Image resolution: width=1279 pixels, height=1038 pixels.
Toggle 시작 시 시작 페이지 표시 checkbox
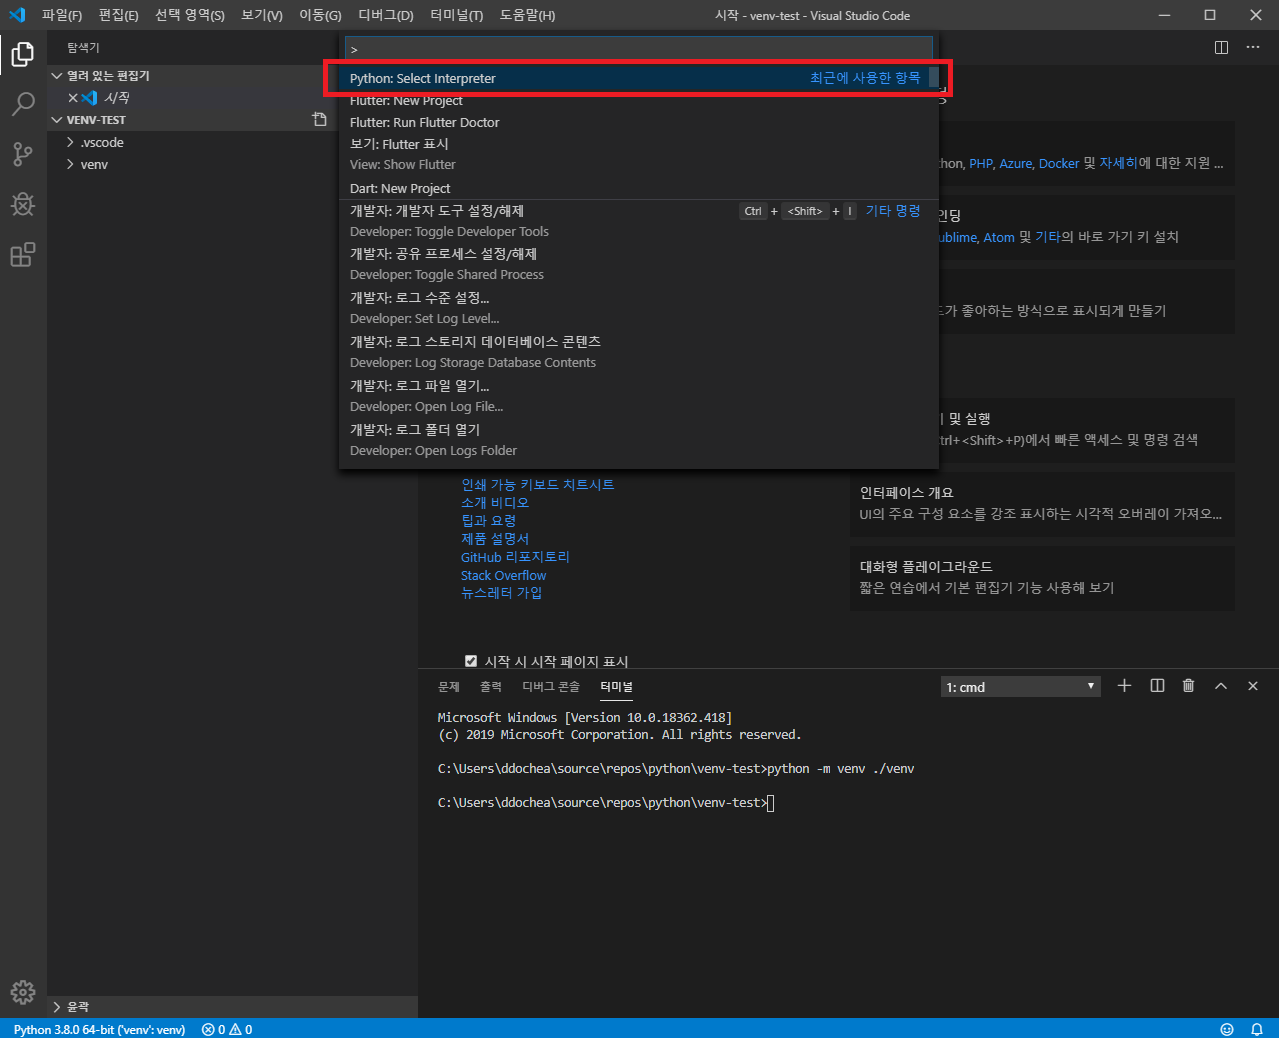click(471, 661)
